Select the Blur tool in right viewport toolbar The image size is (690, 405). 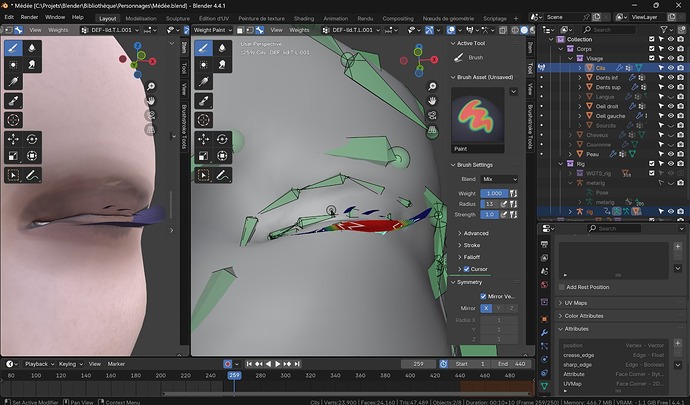click(x=222, y=48)
